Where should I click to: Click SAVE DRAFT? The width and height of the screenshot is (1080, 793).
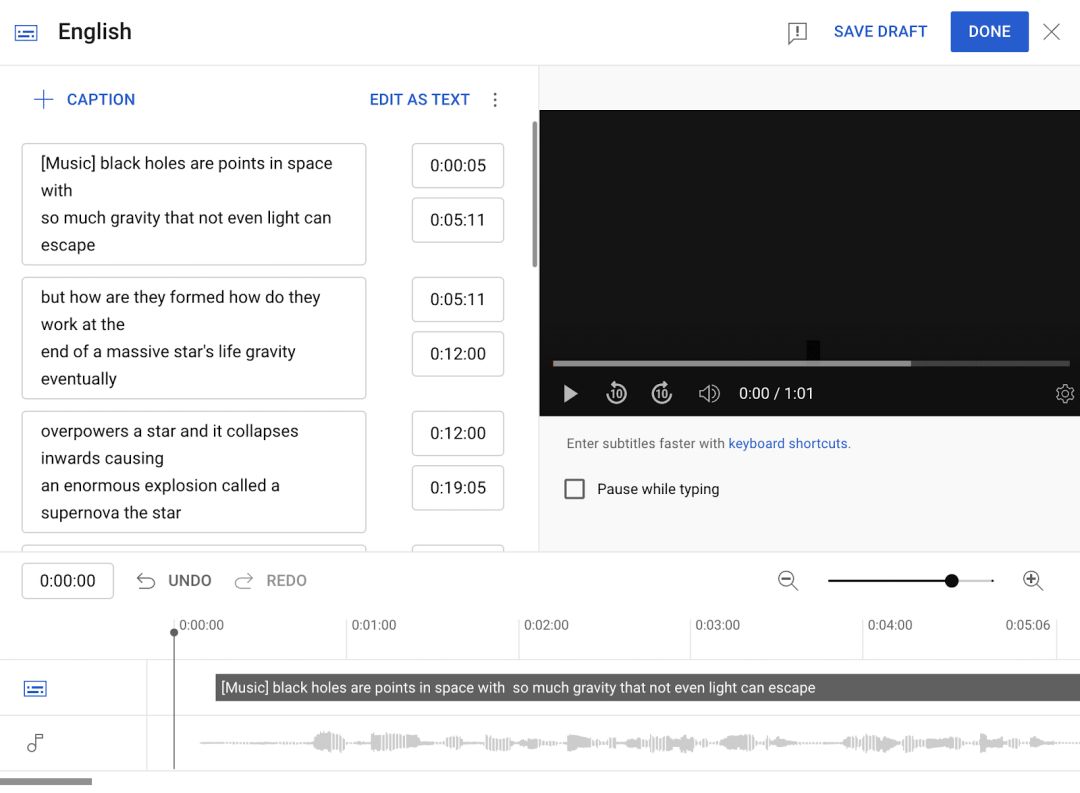tap(880, 32)
